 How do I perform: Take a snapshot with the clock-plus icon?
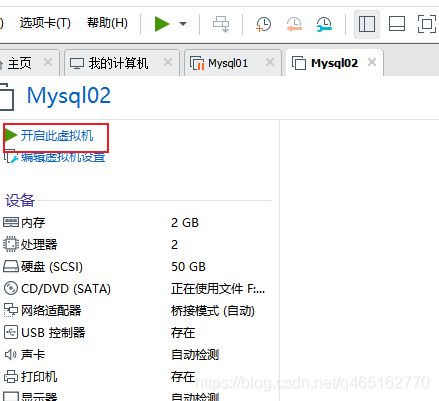click(x=264, y=24)
